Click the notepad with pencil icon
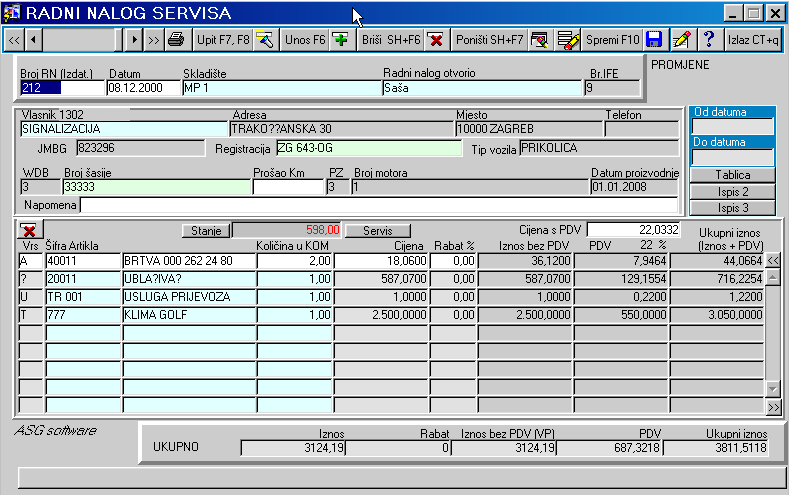The image size is (789, 495). [682, 40]
